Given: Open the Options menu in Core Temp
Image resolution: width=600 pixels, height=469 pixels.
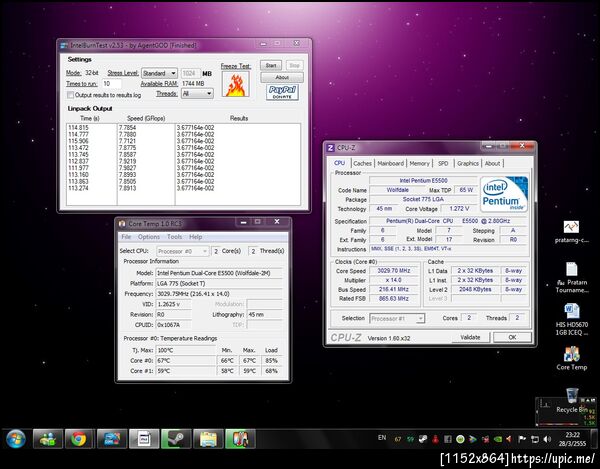Looking at the screenshot, I should point(148,237).
